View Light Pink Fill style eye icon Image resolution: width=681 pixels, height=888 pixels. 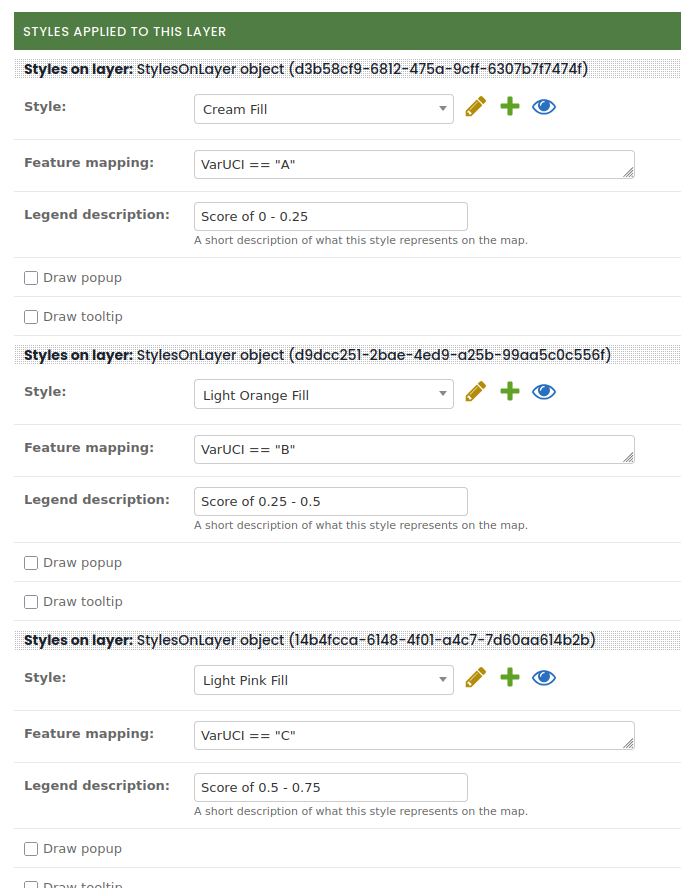[x=544, y=678]
